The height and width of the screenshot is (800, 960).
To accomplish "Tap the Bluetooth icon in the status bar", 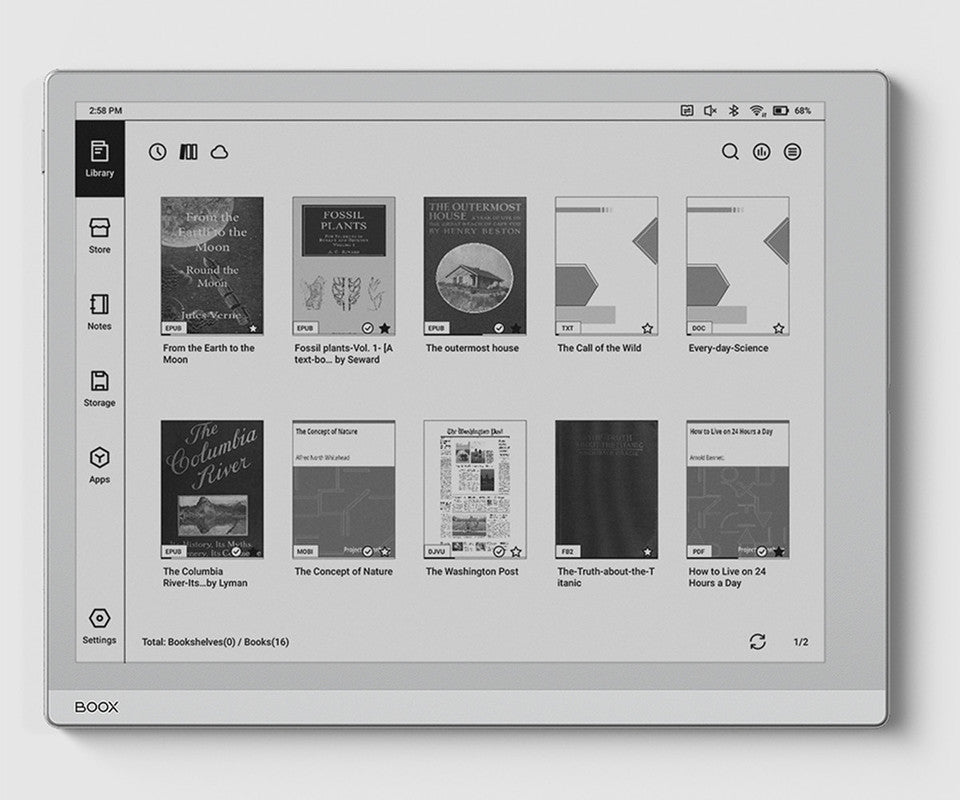I will (732, 110).
